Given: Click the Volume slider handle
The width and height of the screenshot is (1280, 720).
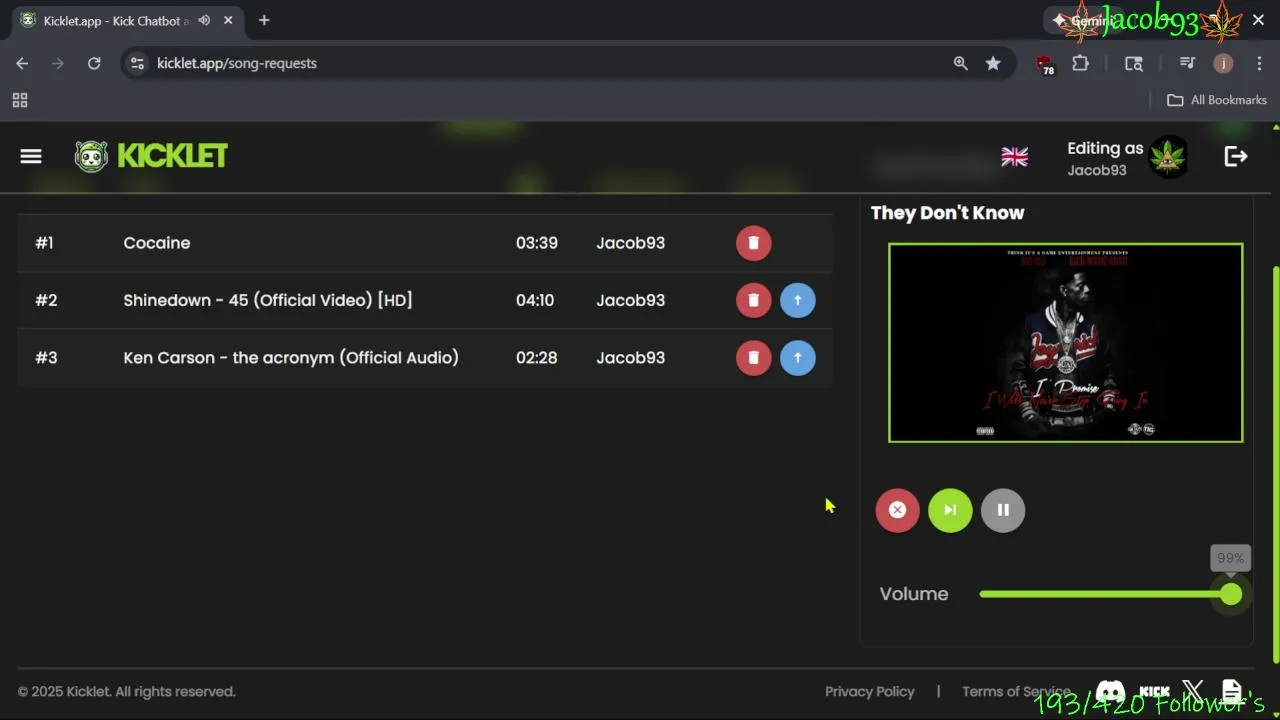Looking at the screenshot, I should click(1231, 594).
